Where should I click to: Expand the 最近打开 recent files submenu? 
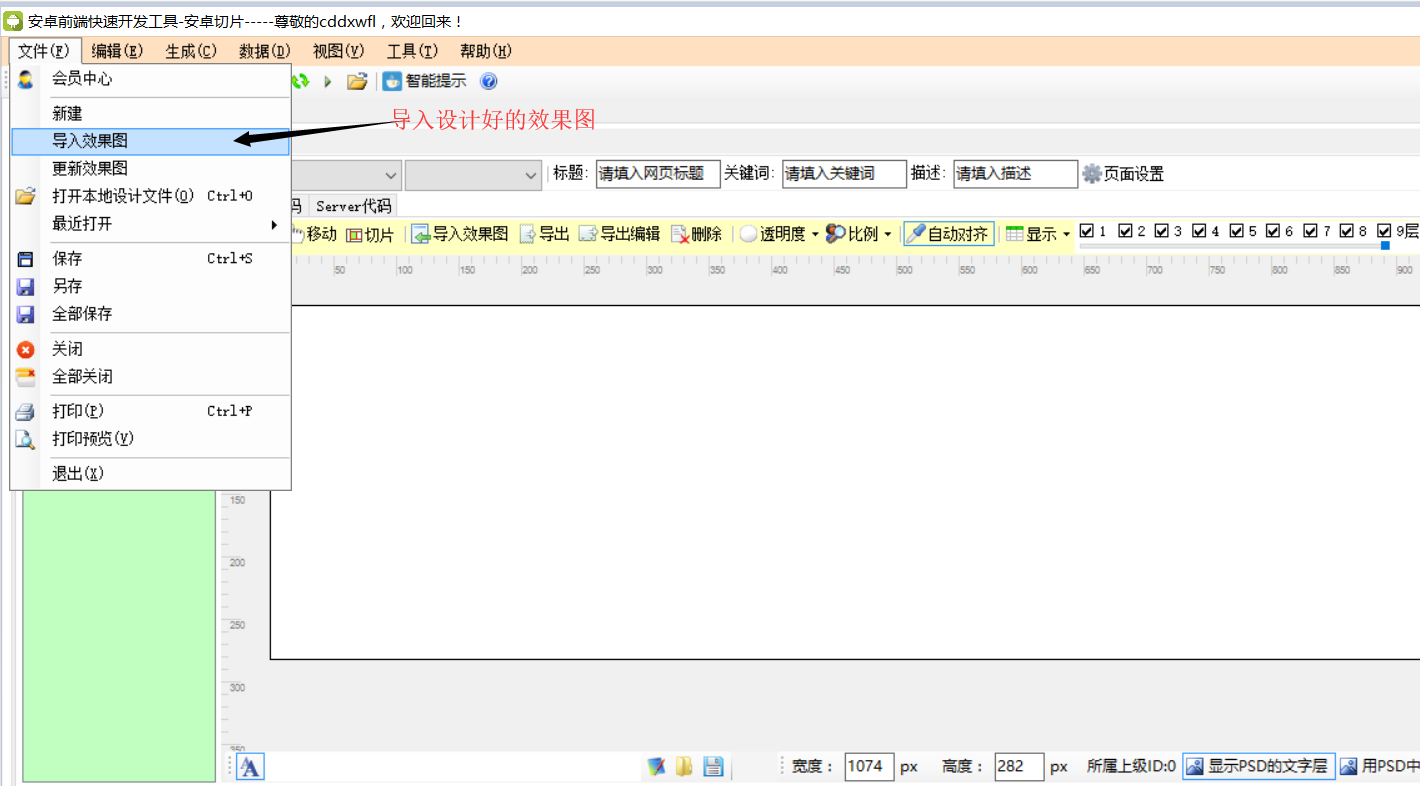point(150,224)
